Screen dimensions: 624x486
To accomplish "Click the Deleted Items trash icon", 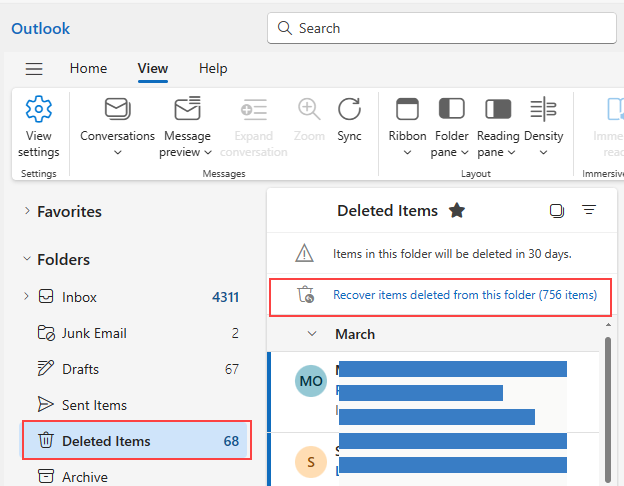I will click(x=46, y=440).
